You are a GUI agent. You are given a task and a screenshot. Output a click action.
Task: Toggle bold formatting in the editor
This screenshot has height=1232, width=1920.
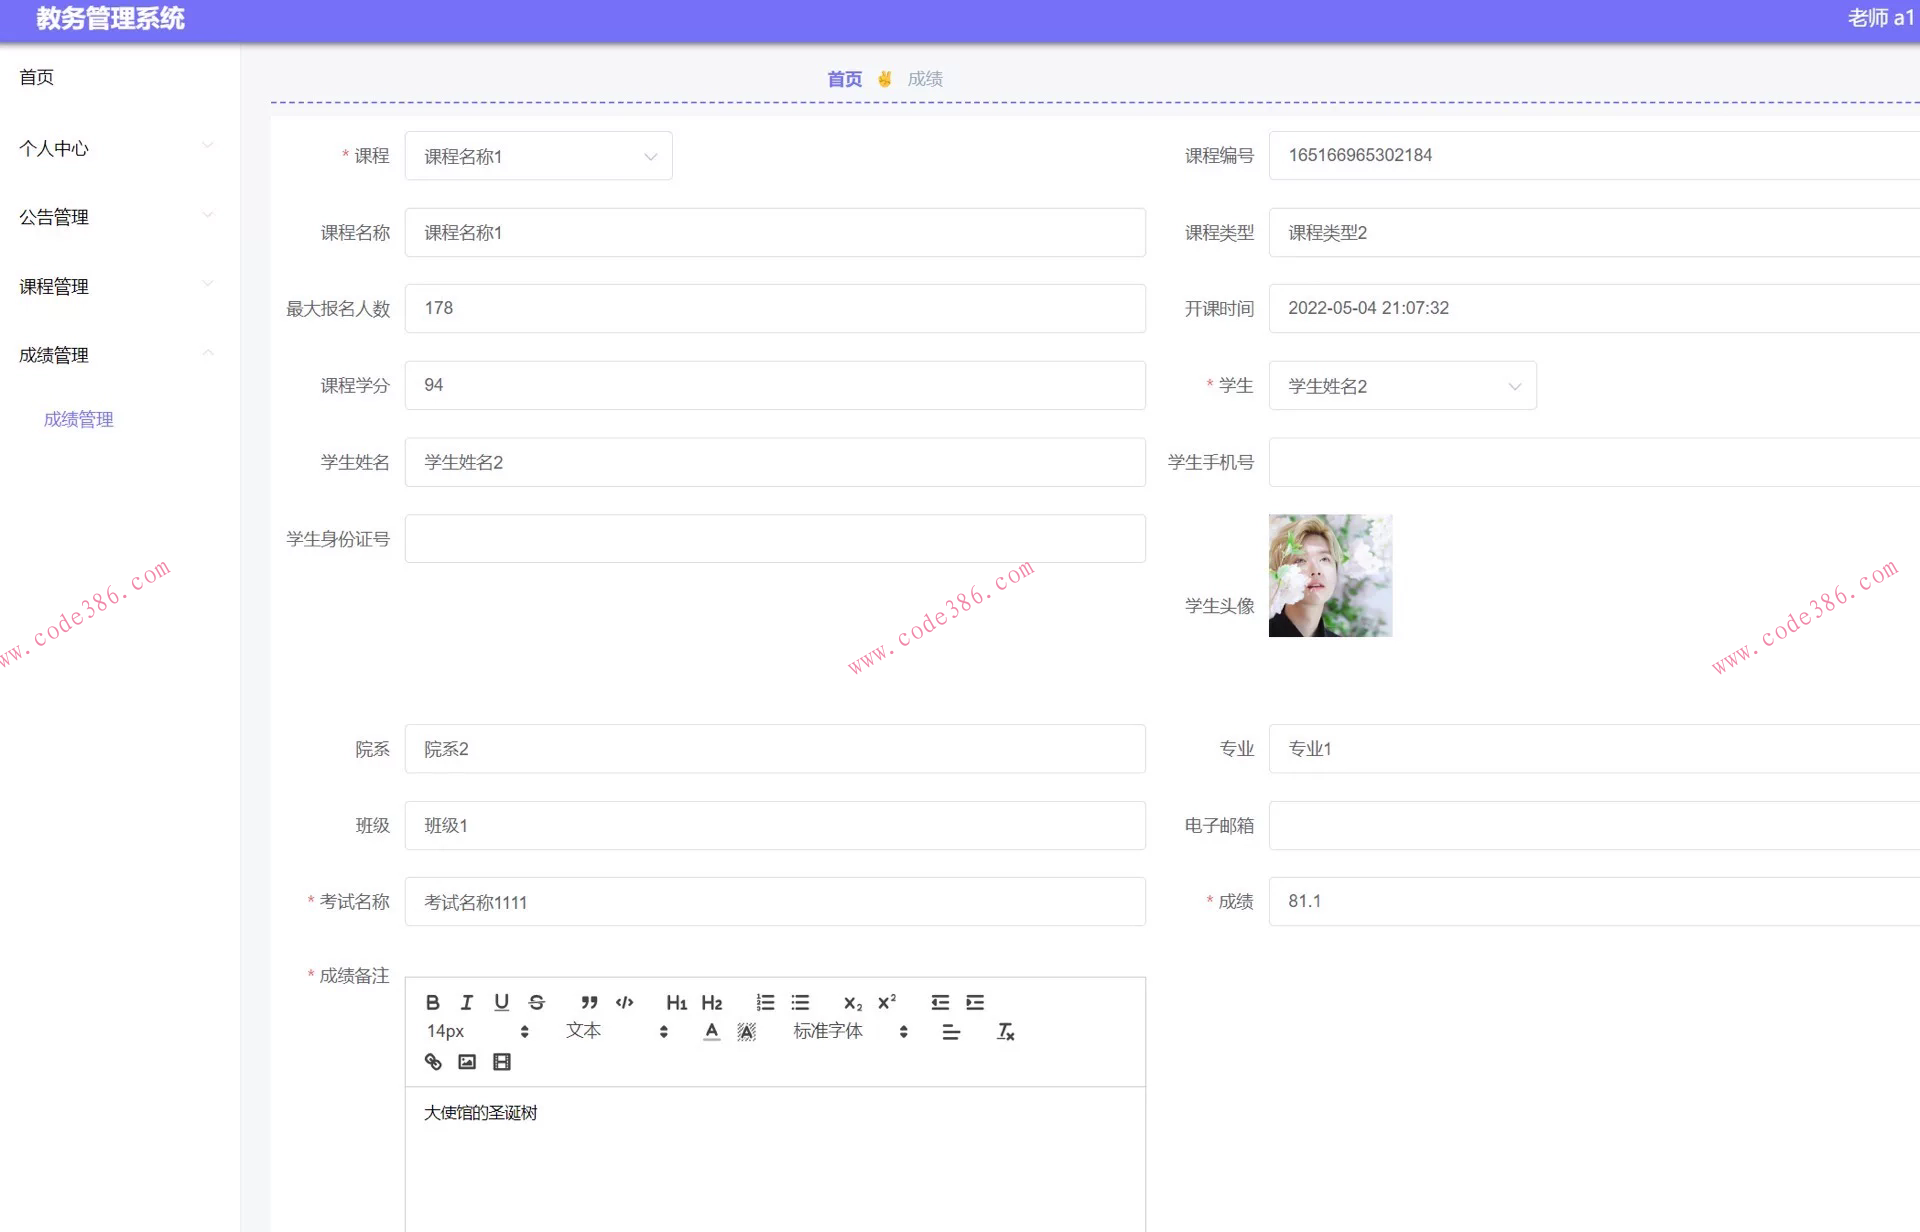(x=432, y=1002)
